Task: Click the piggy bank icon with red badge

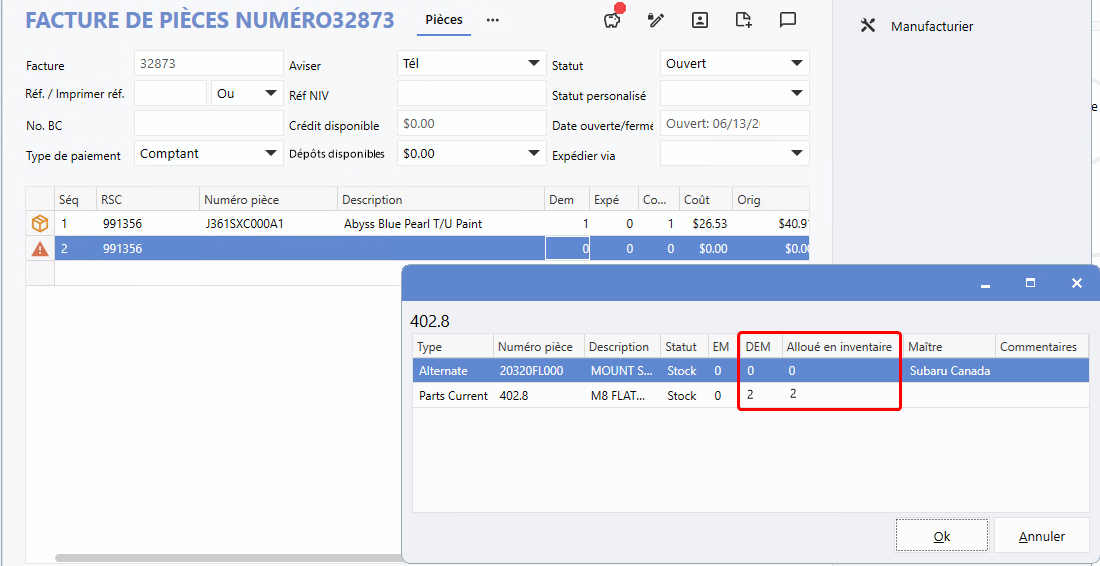Action: (x=614, y=20)
